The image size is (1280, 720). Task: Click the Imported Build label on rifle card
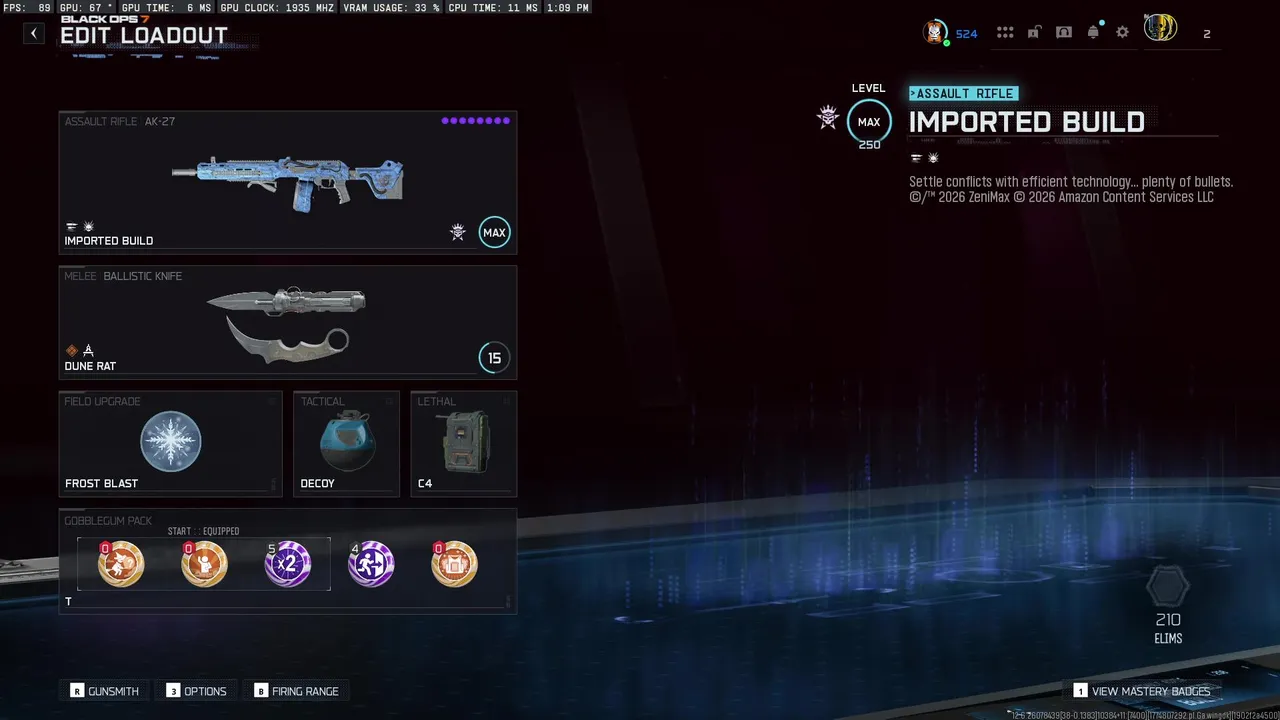tap(109, 241)
